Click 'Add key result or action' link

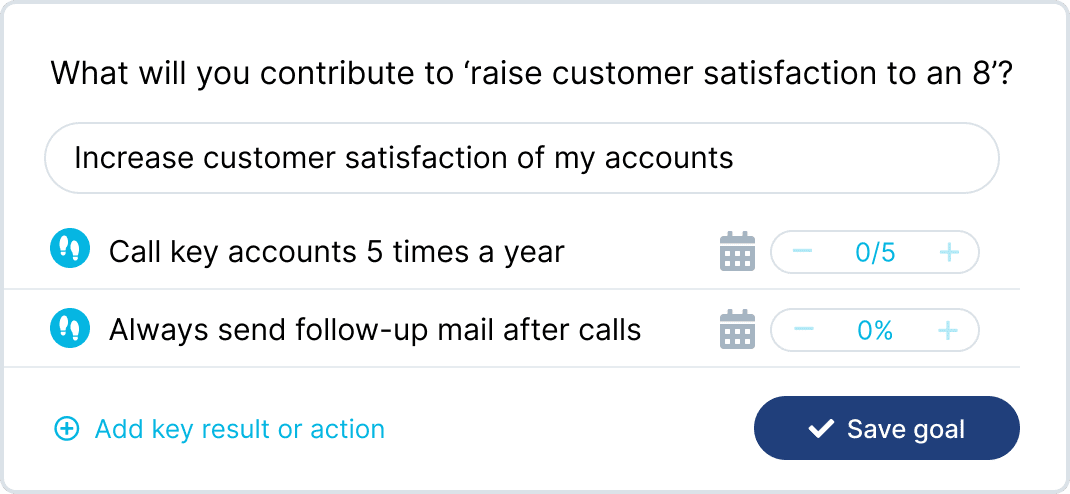[239, 430]
